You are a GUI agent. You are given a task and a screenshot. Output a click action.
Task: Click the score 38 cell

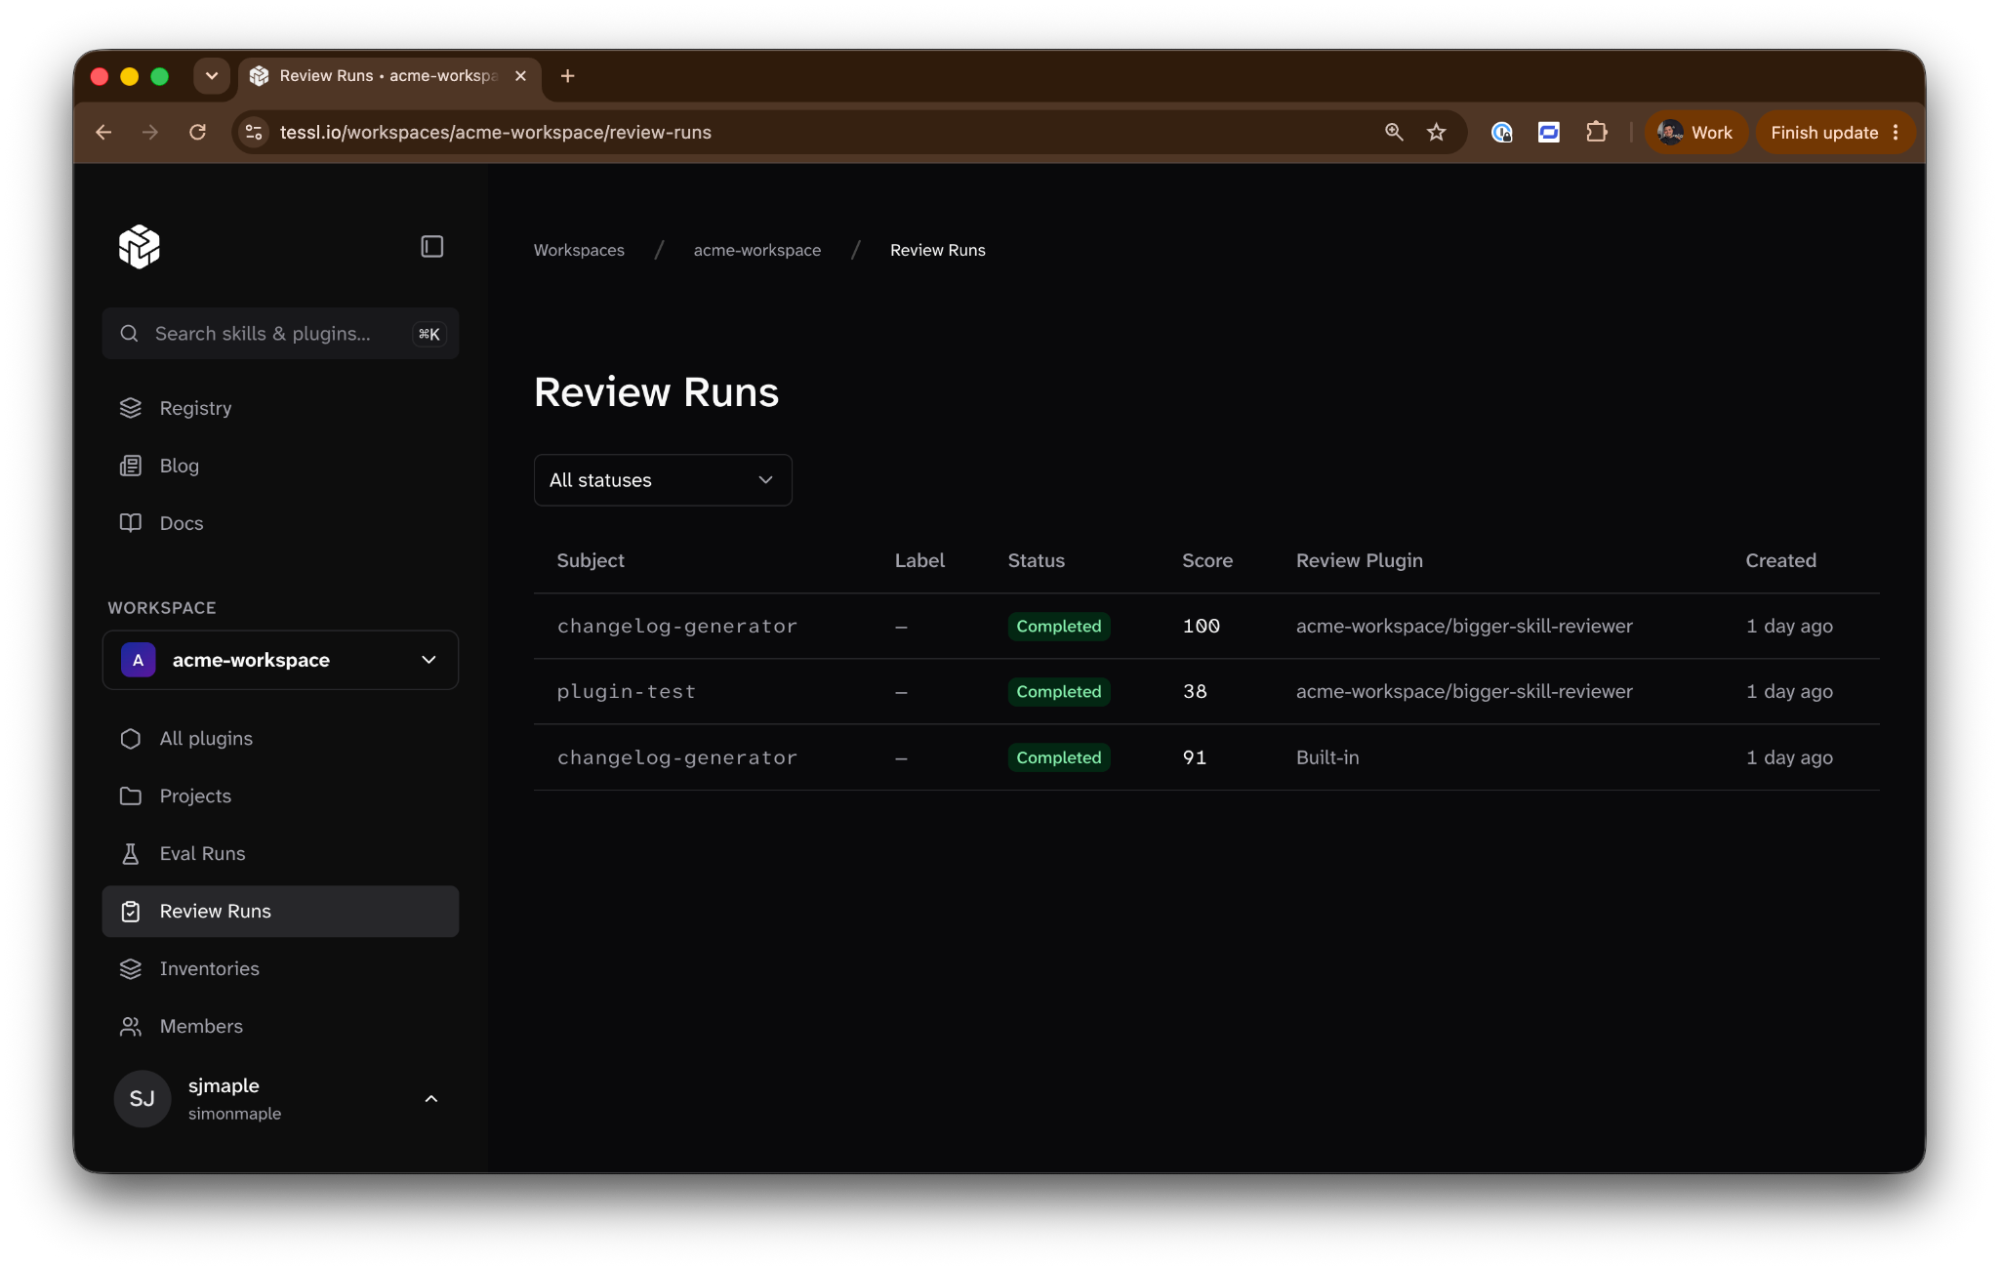click(x=1194, y=691)
